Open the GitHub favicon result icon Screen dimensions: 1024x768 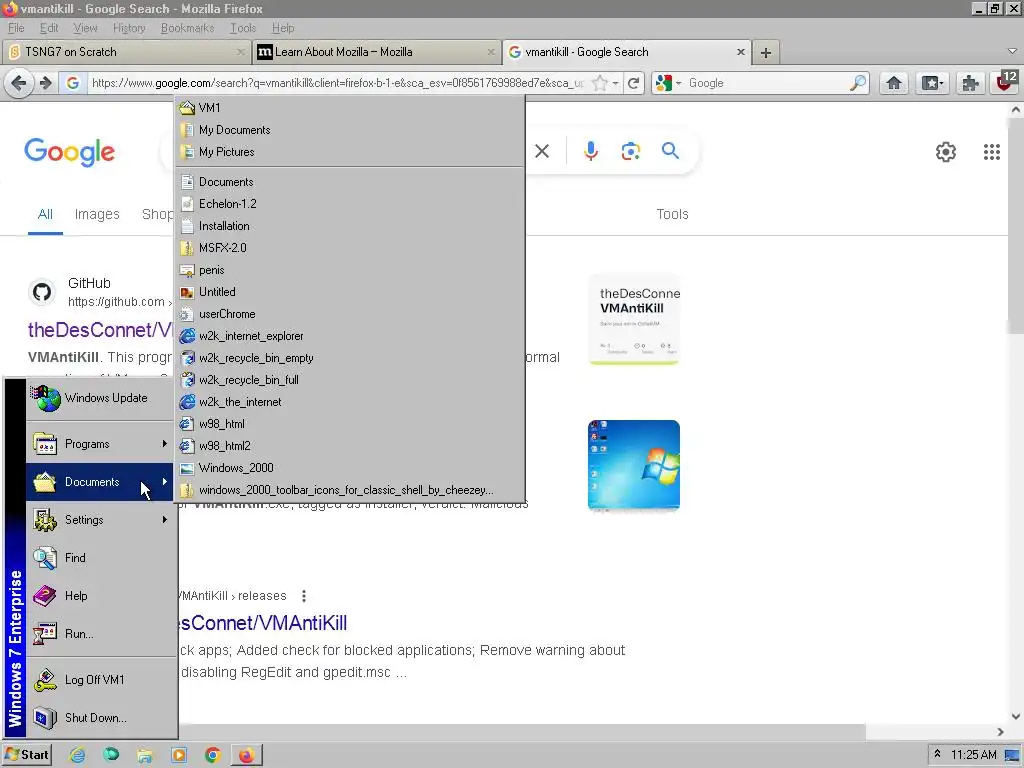pyautogui.click(x=42, y=292)
